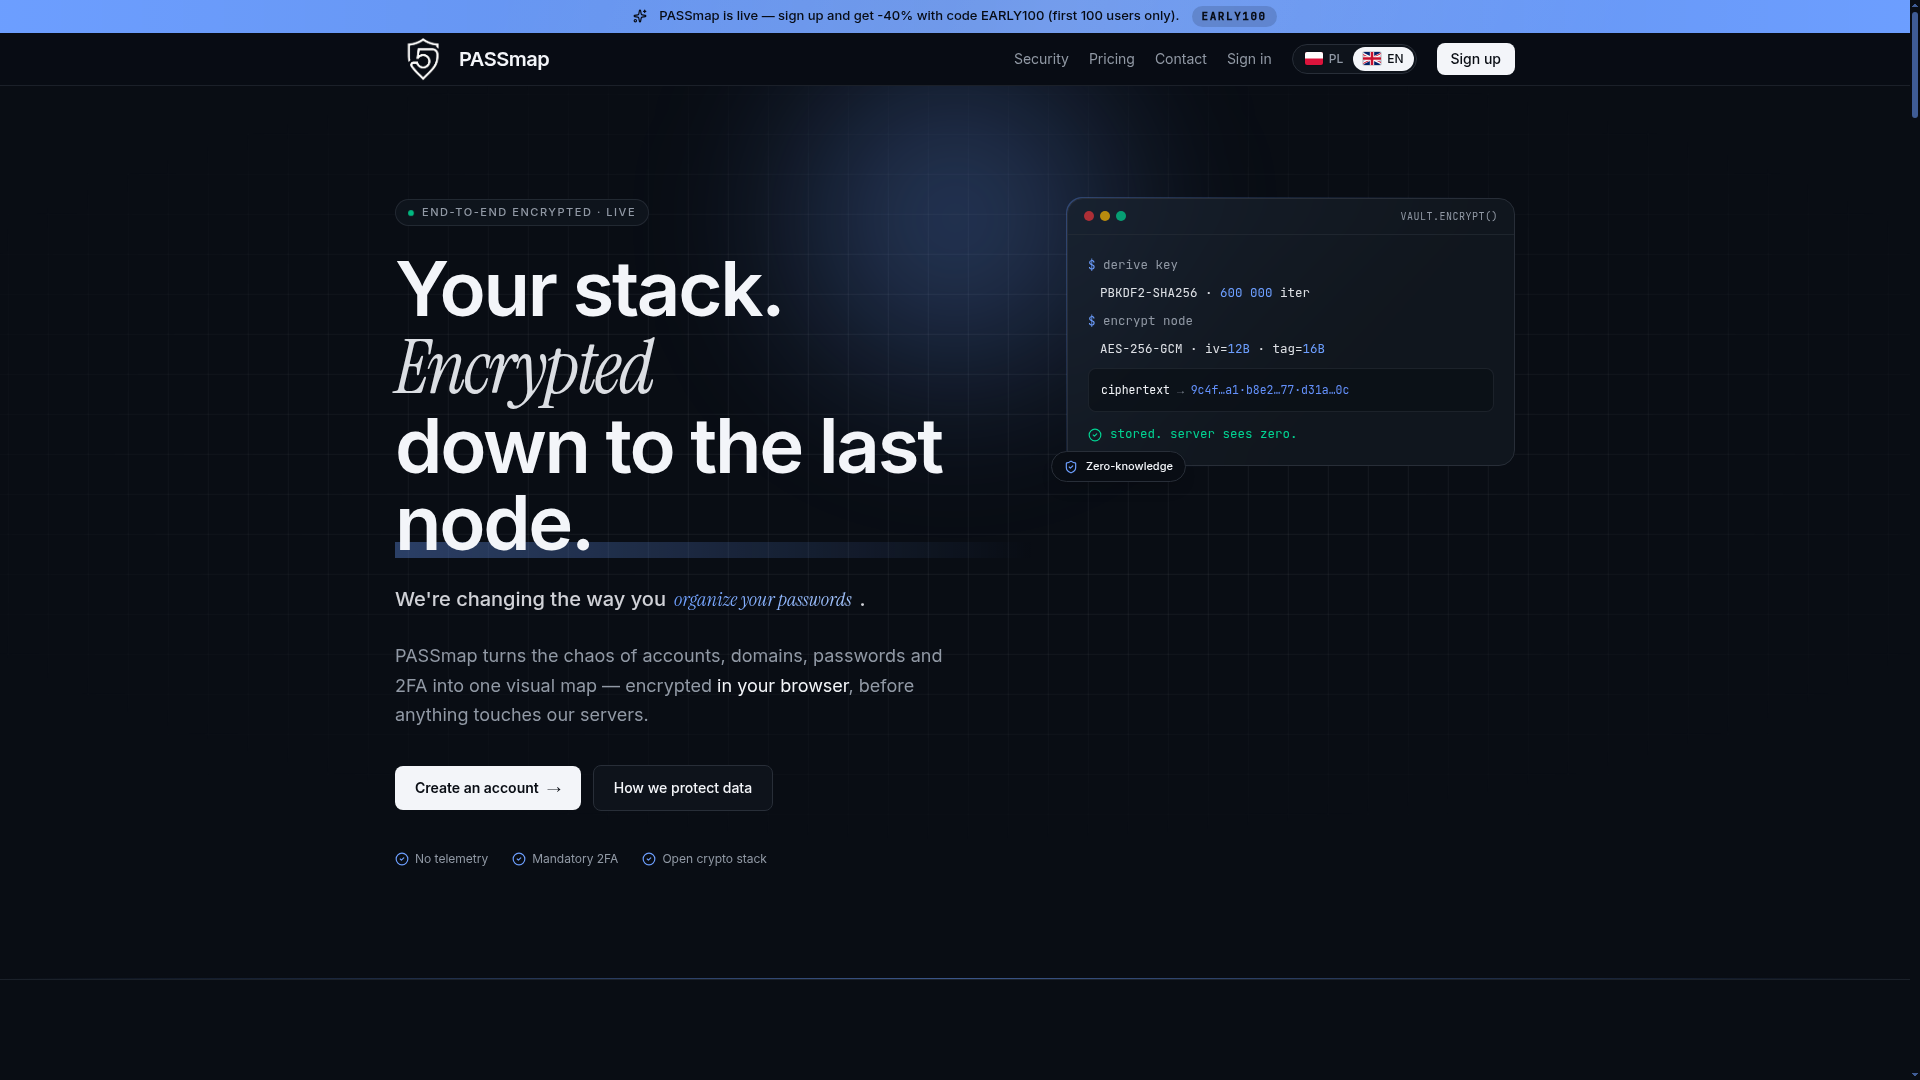Click the "Your stack." headline
This screenshot has height=1080, width=1920.
[x=589, y=290]
